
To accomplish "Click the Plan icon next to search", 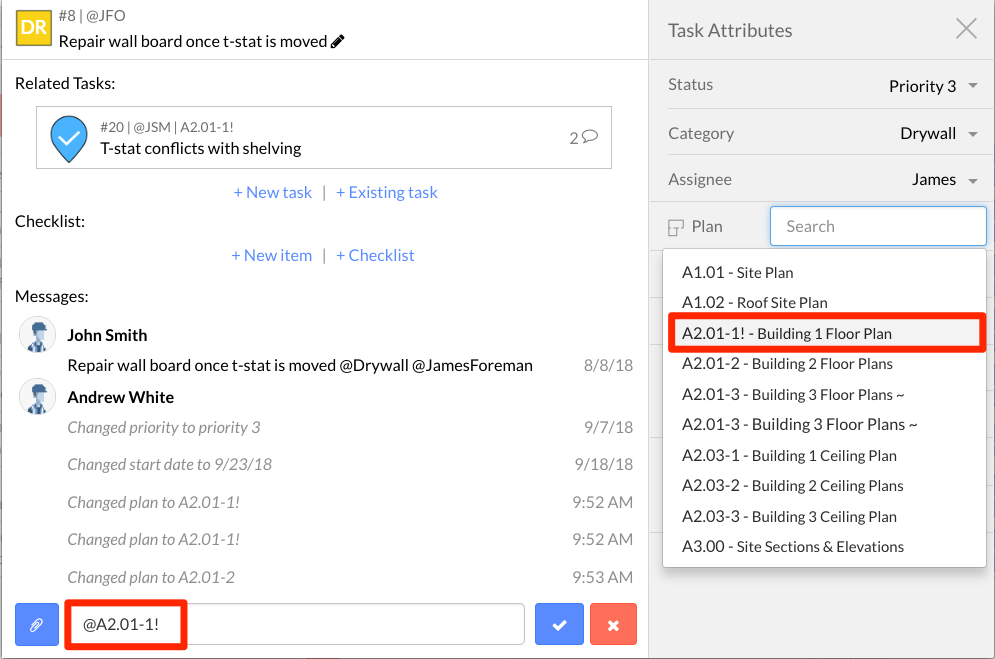I will click(x=676, y=228).
